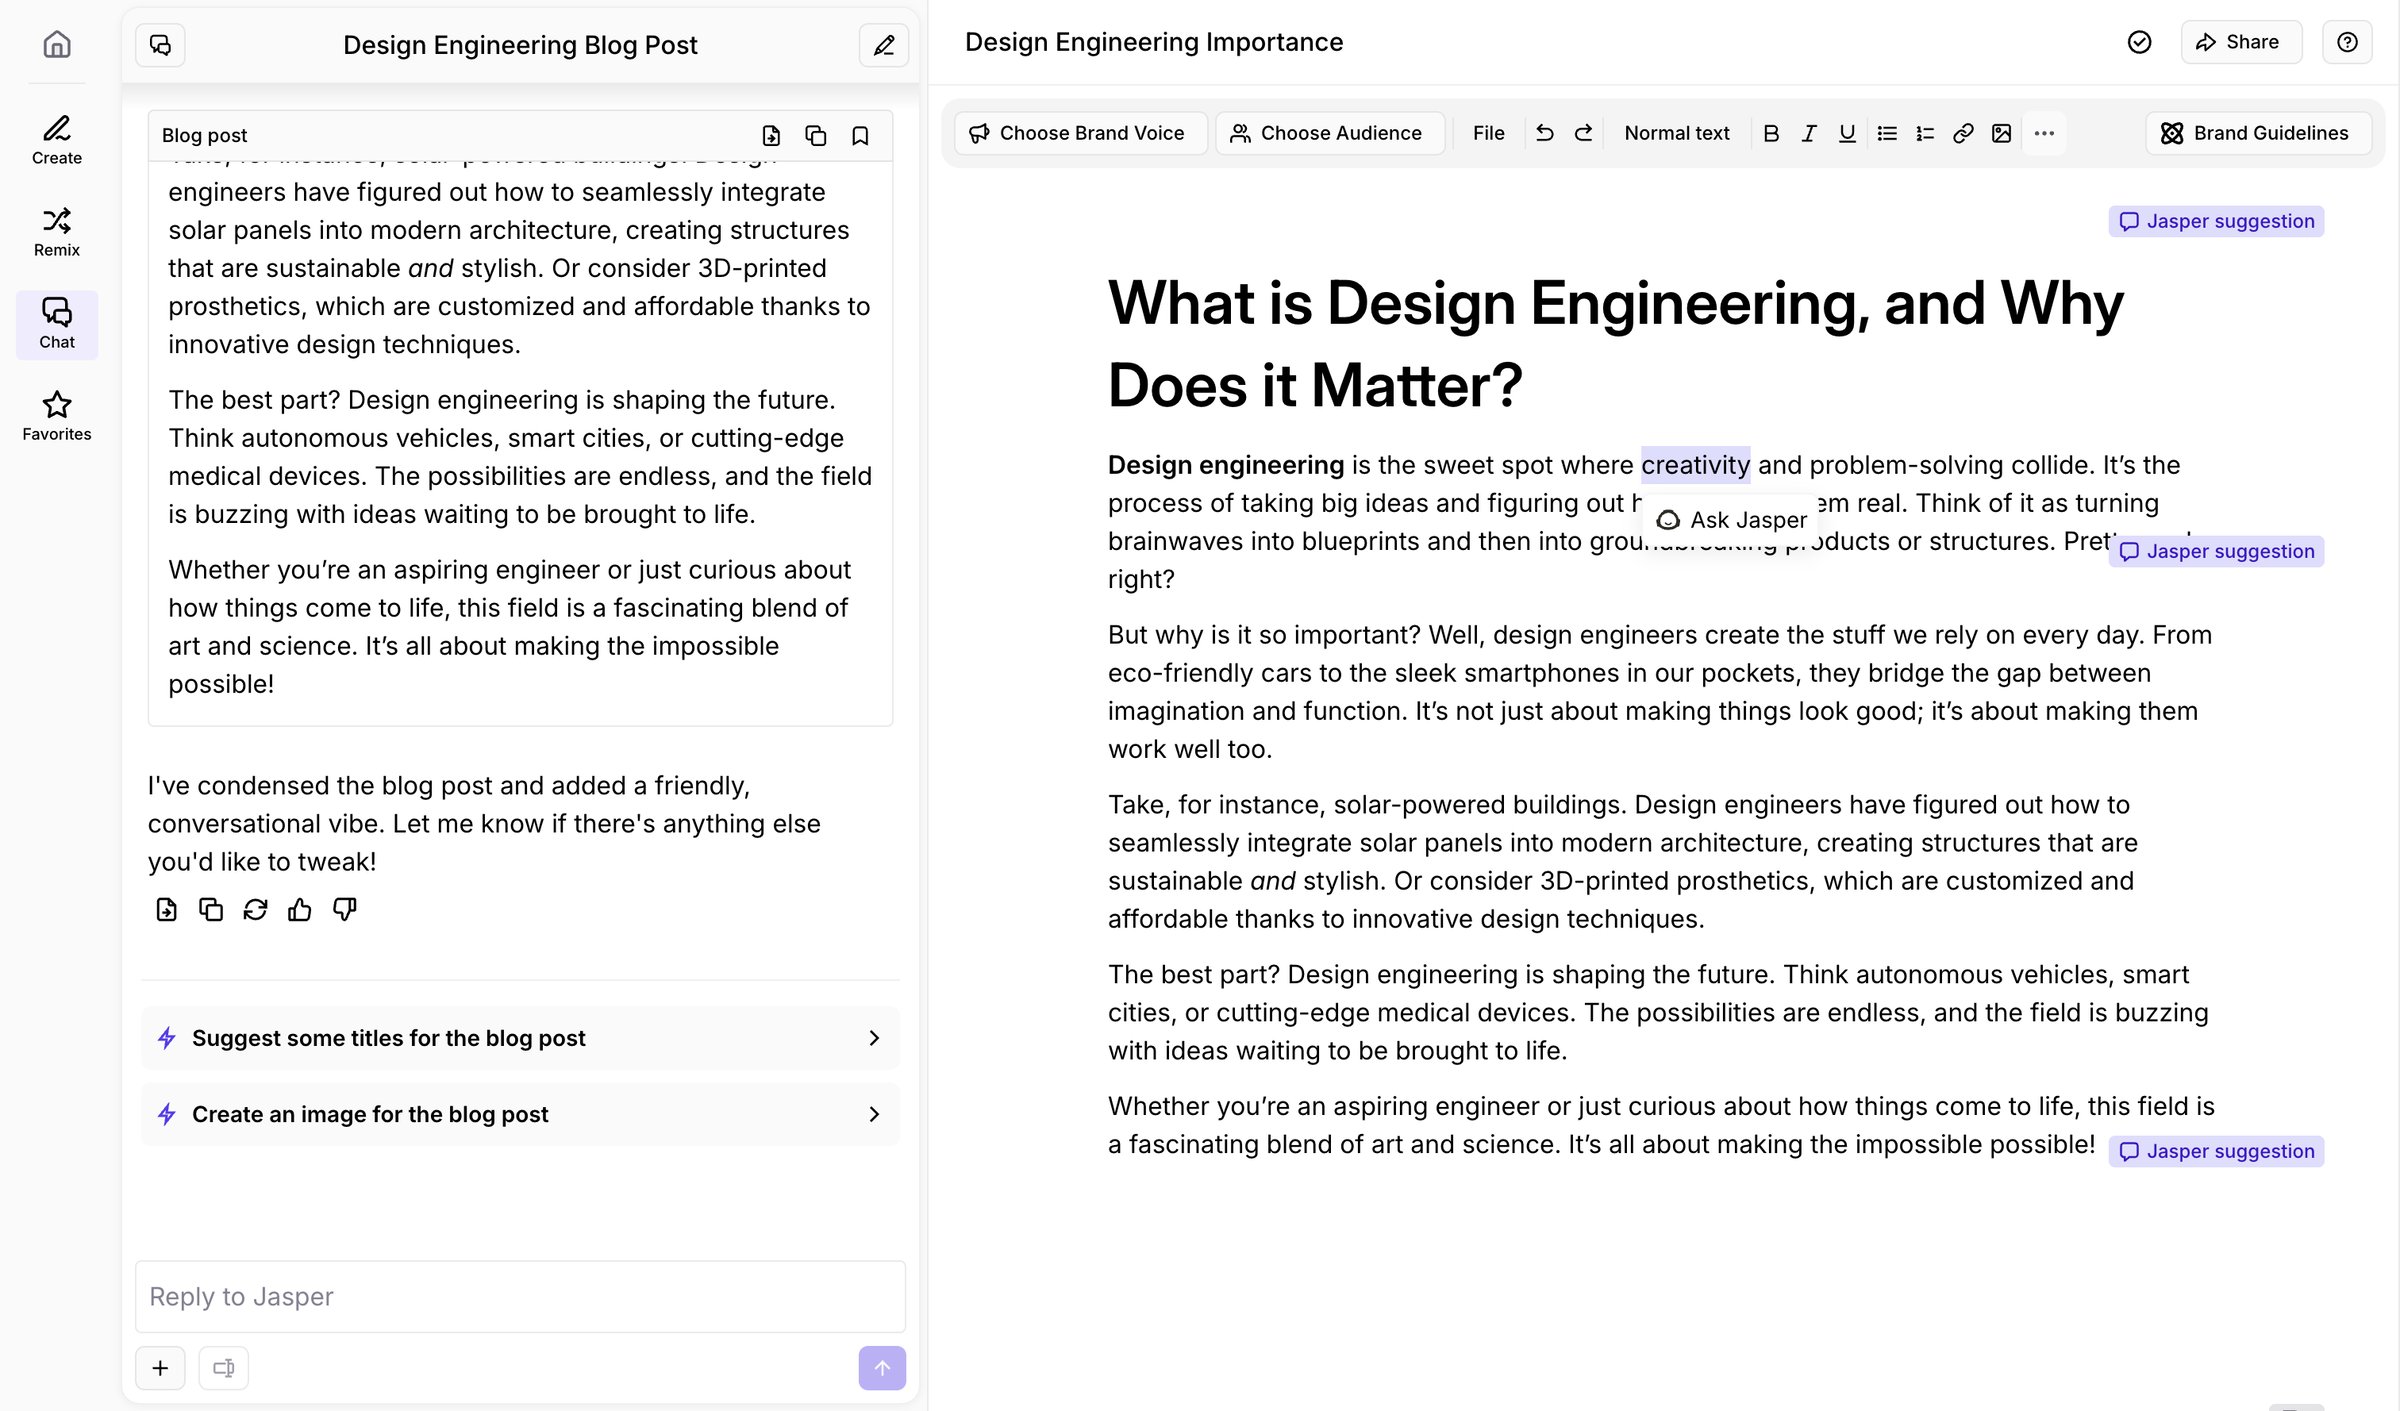Open Brand Guidelines panel
This screenshot has width=2400, height=1411.
pos(2258,133)
